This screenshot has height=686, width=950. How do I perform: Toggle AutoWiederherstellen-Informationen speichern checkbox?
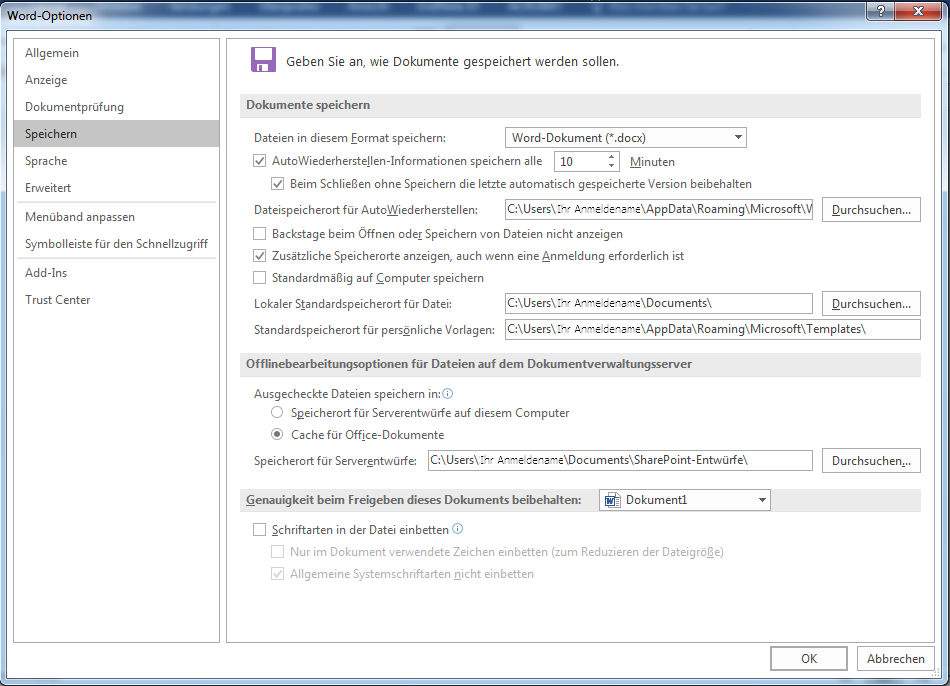click(x=260, y=161)
